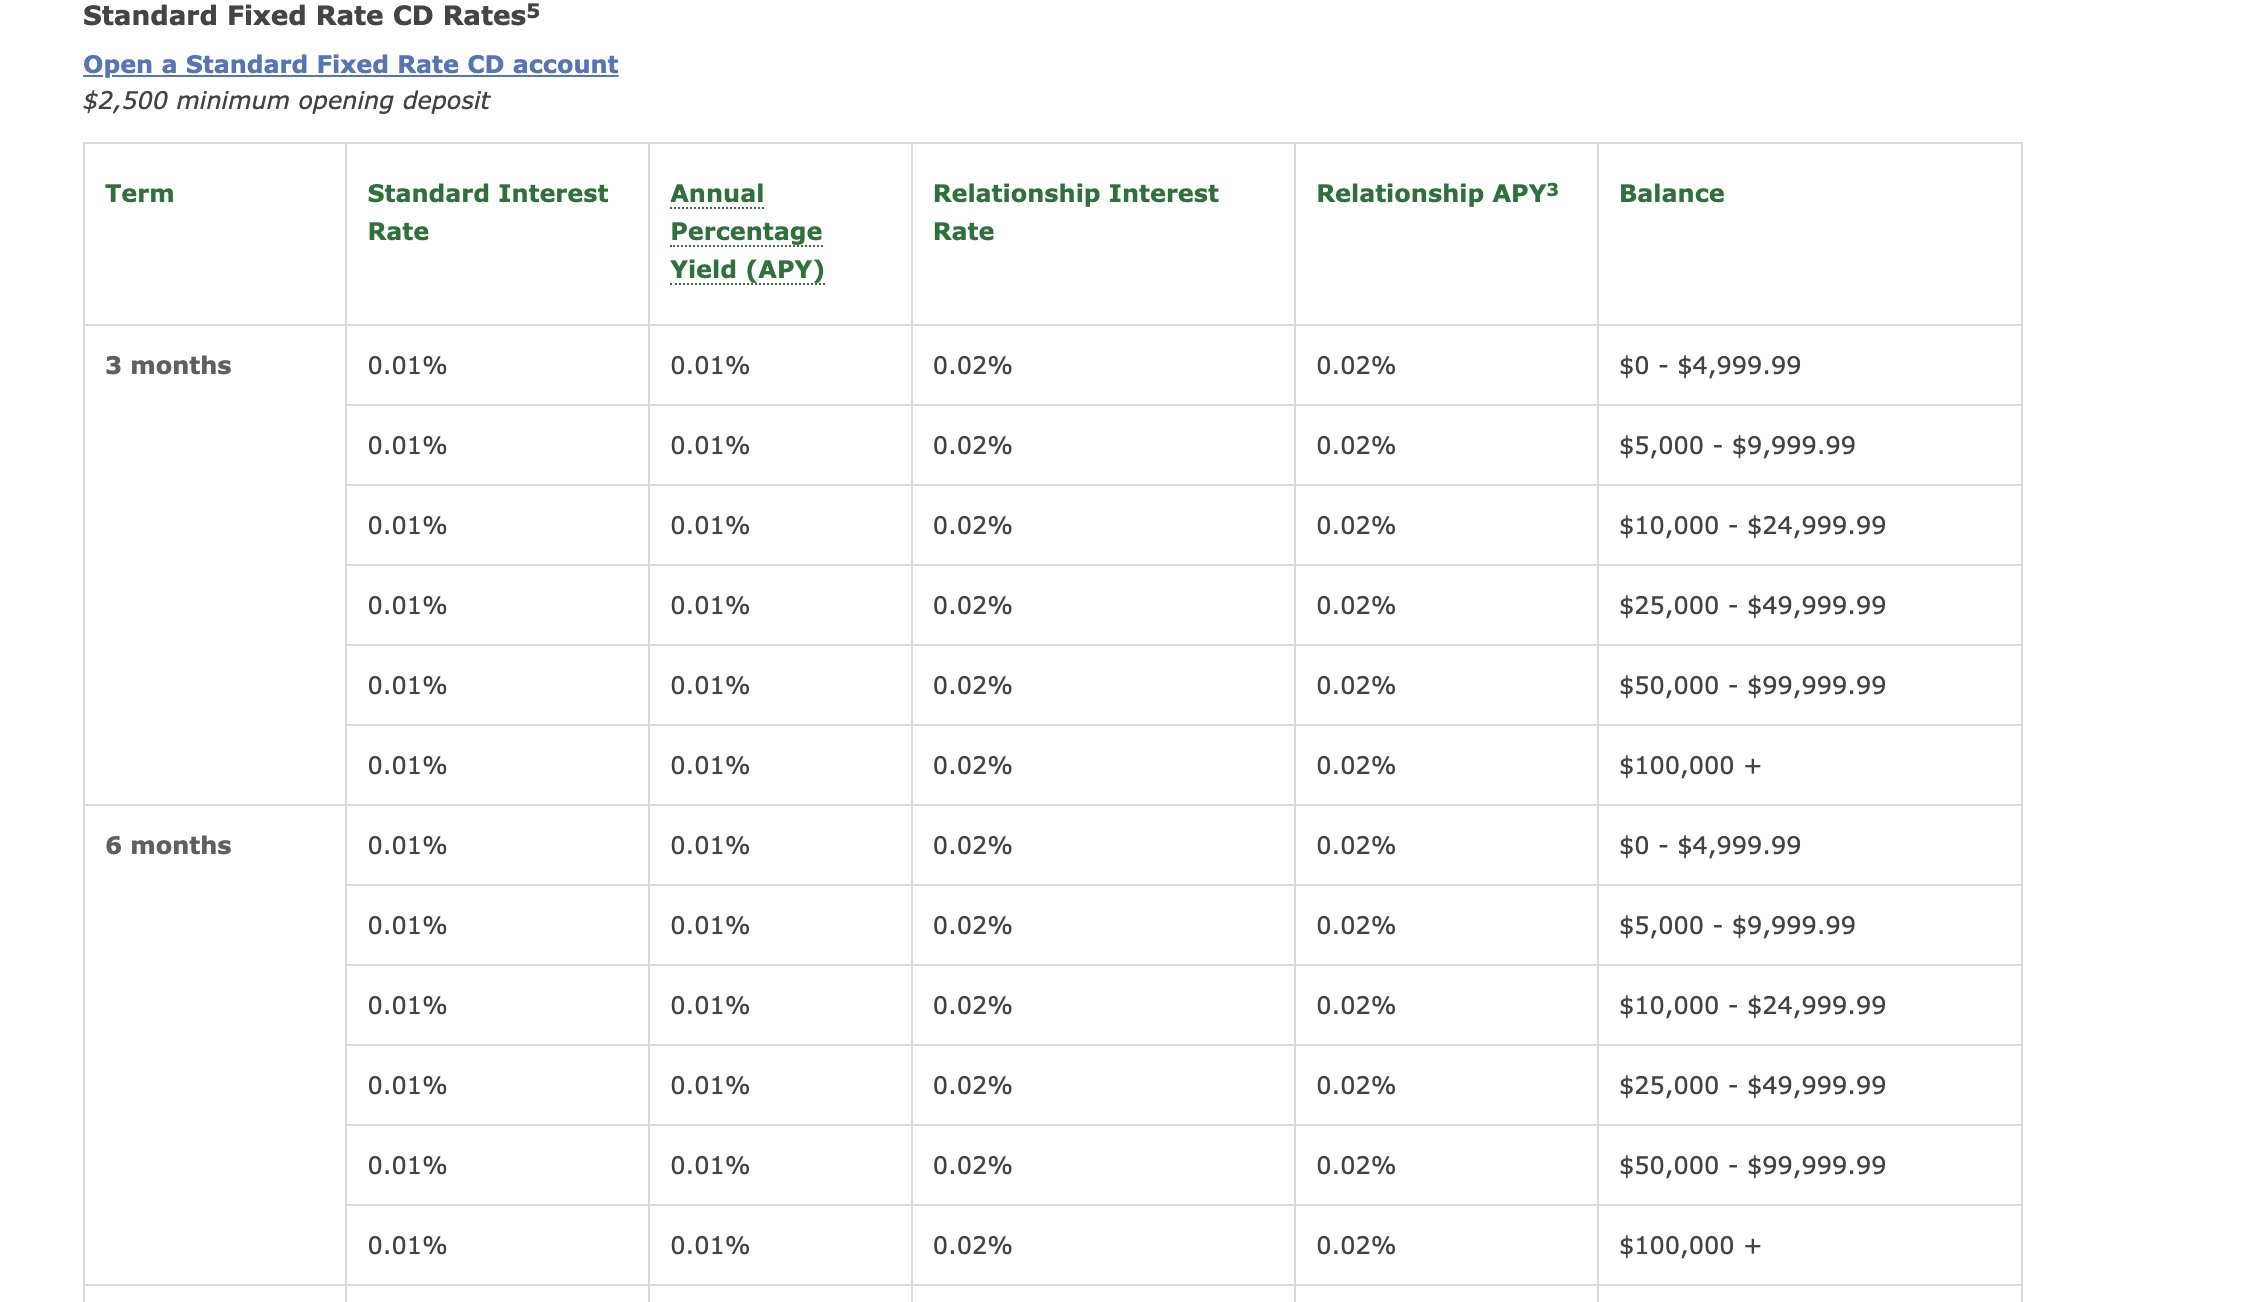Click the 6 months $5,000 - $9,999.99 balance cell

[1736, 925]
